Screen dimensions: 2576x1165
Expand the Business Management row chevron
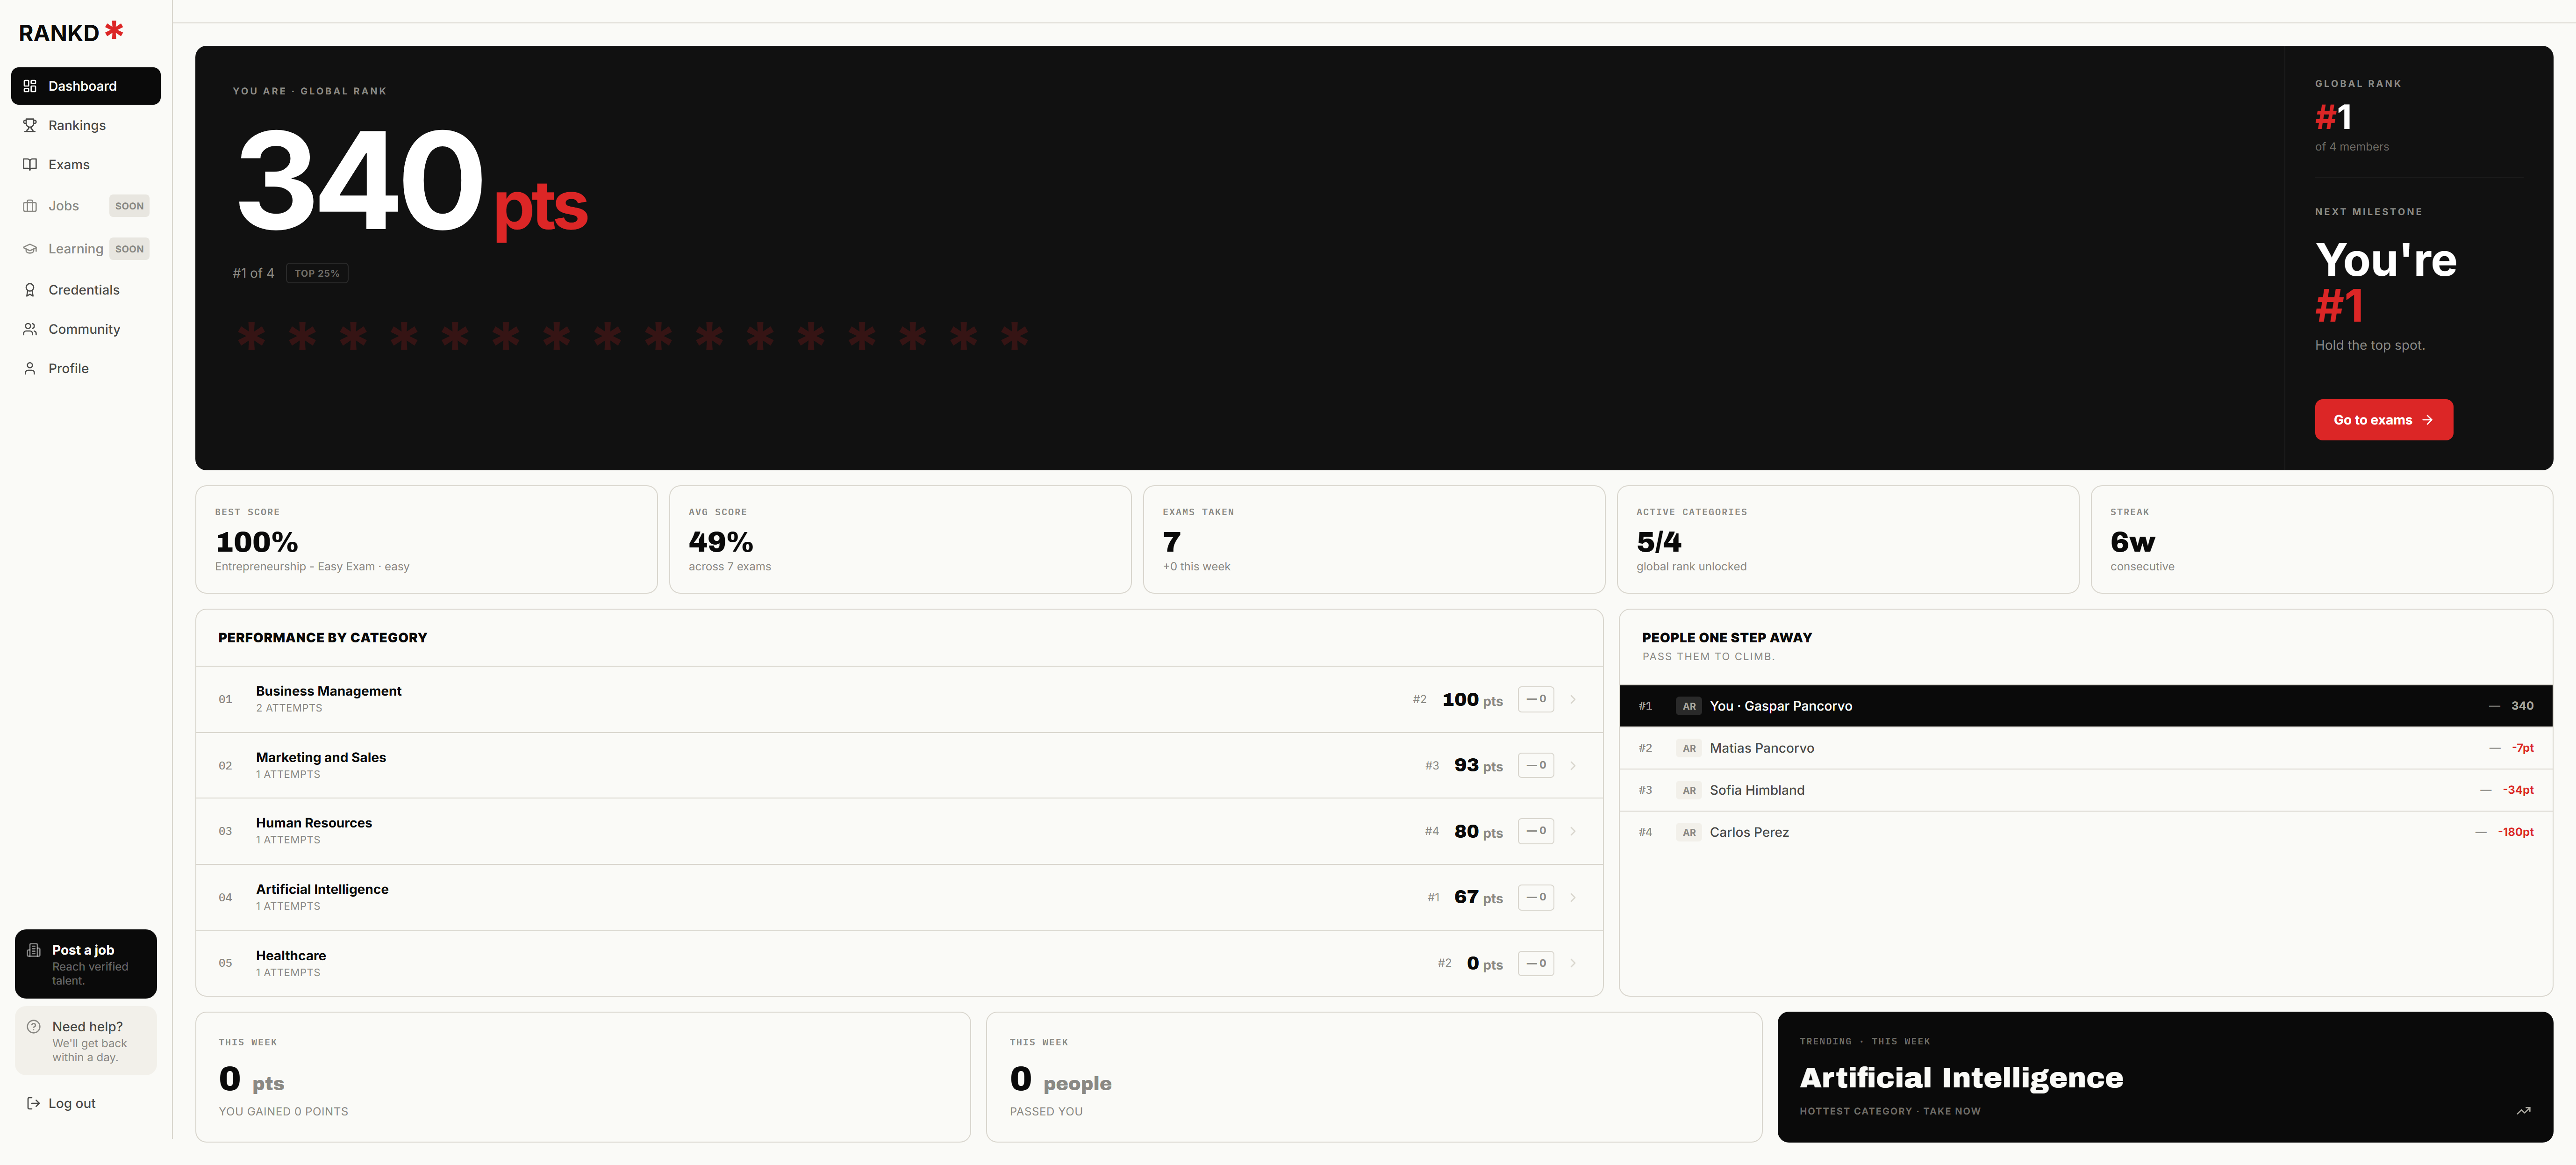tap(1573, 699)
